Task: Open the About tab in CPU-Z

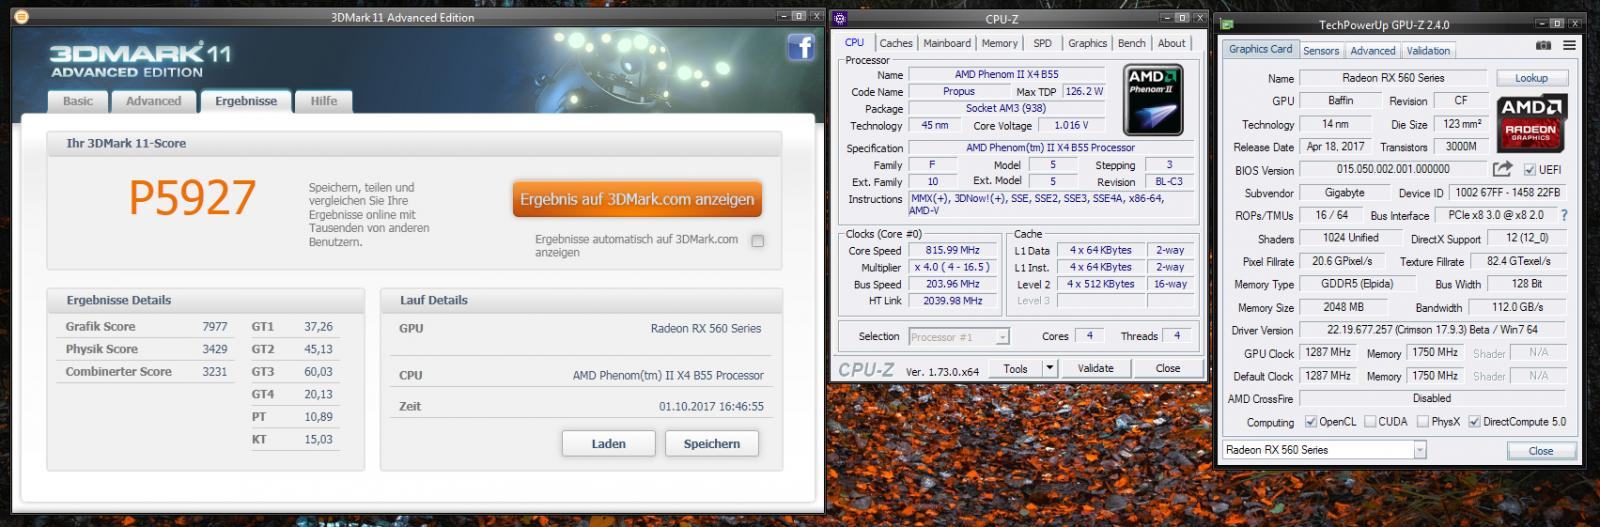Action: pyautogui.click(x=1172, y=43)
